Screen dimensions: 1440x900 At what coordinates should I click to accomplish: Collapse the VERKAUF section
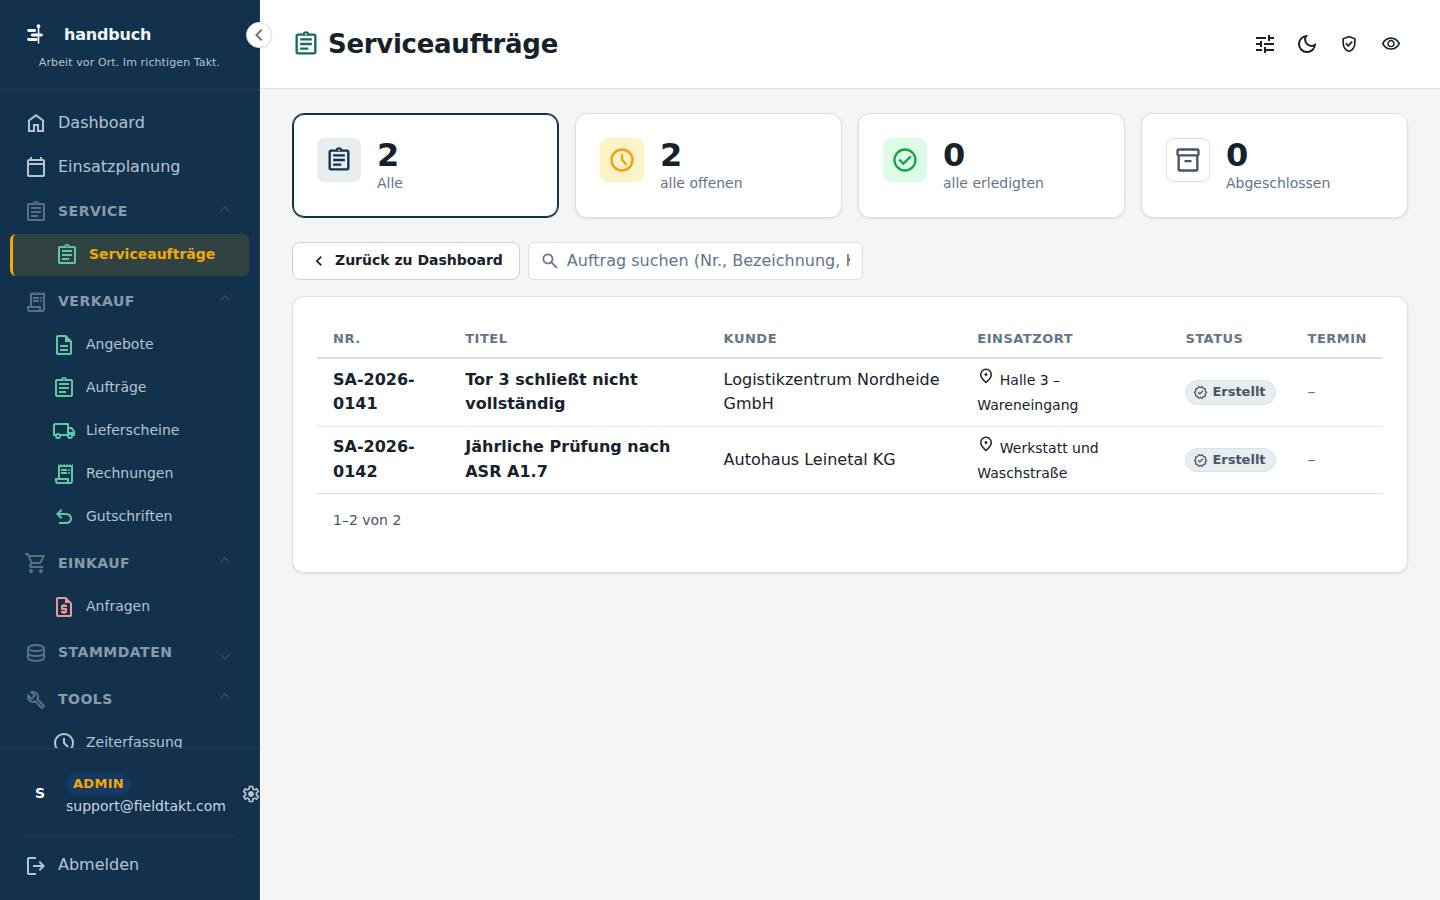pyautogui.click(x=130, y=300)
